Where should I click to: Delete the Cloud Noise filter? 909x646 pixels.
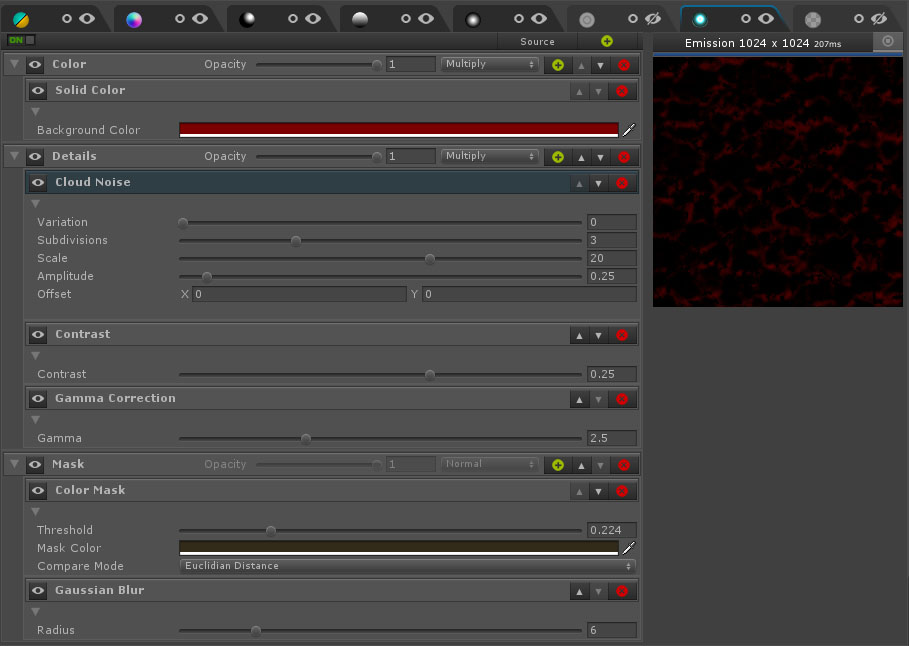tap(621, 183)
